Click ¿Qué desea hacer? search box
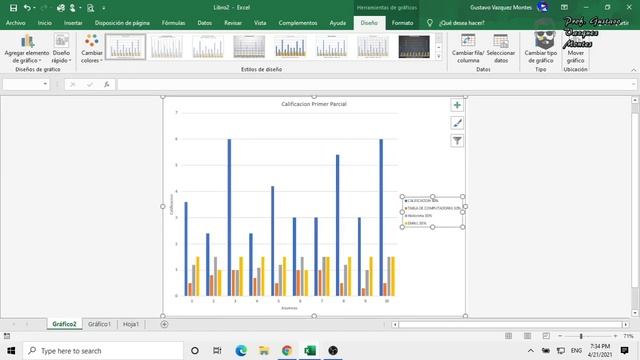The height and width of the screenshot is (360, 640). point(461,23)
